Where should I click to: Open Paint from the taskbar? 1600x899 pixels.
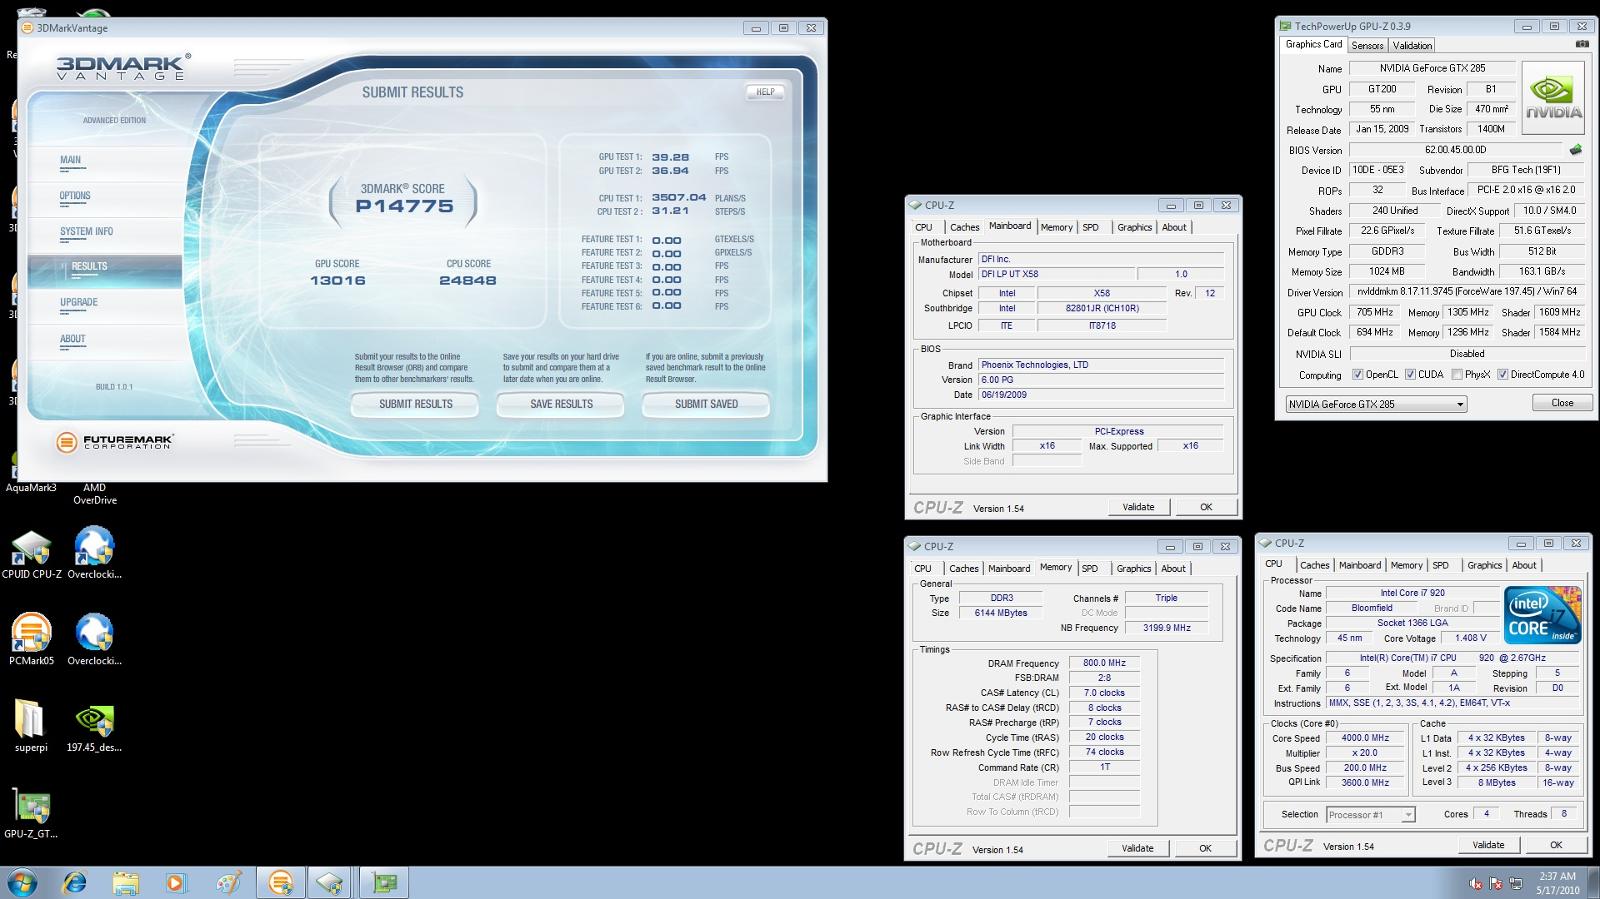pos(228,883)
